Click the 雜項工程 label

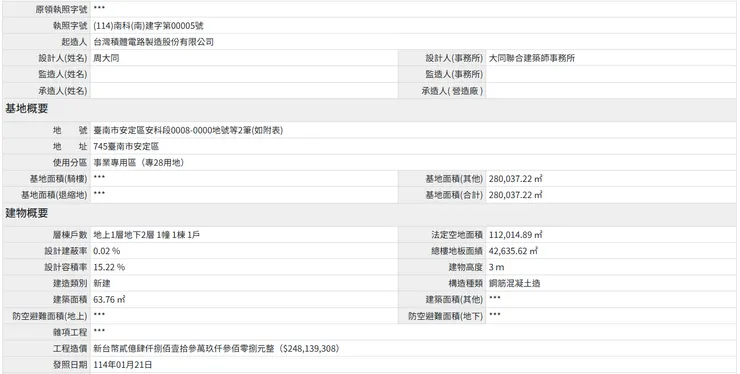[70, 332]
